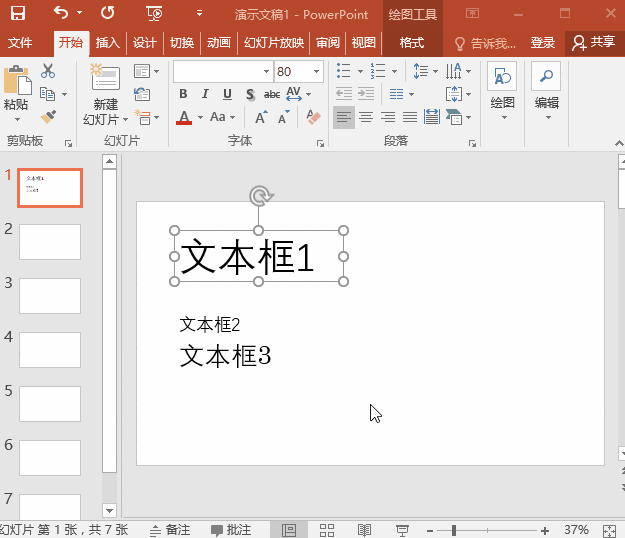The height and width of the screenshot is (538, 625).
Task: Open the font size dropdown showing 80
Action: (x=316, y=72)
